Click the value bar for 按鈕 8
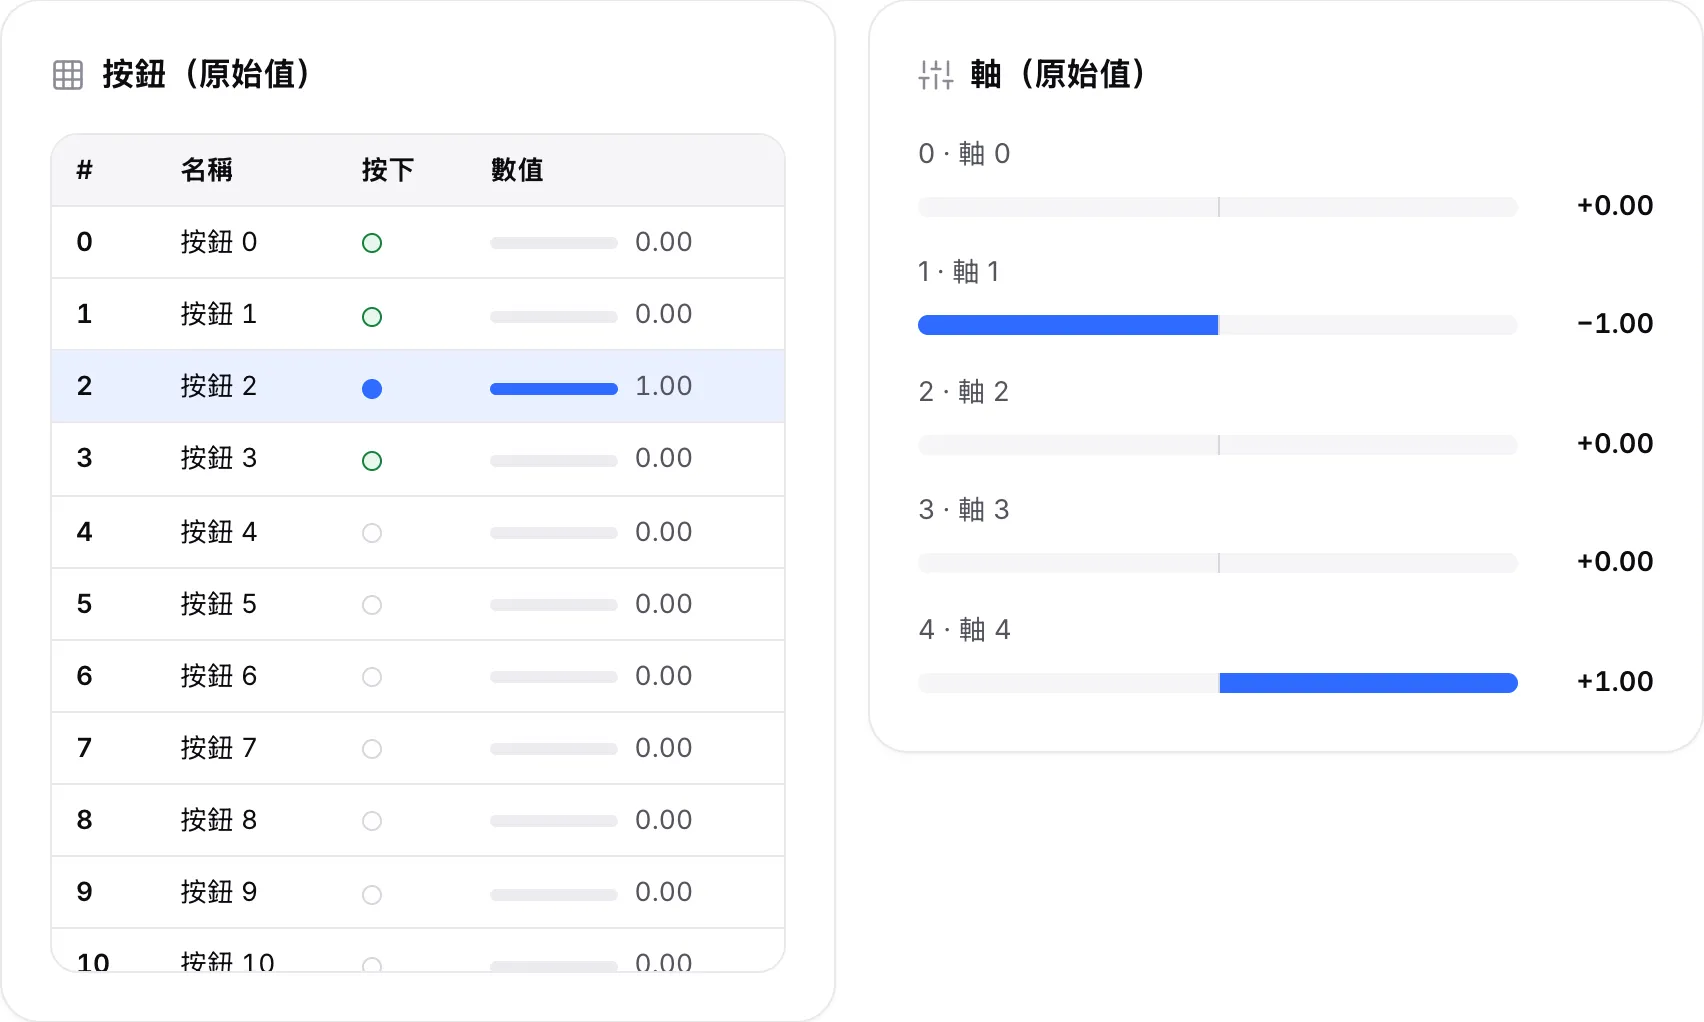 pos(554,821)
